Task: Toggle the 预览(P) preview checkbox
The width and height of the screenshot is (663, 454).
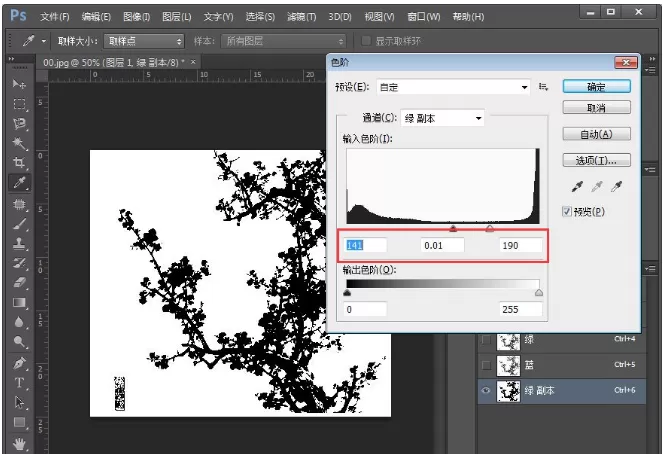Action: point(567,211)
